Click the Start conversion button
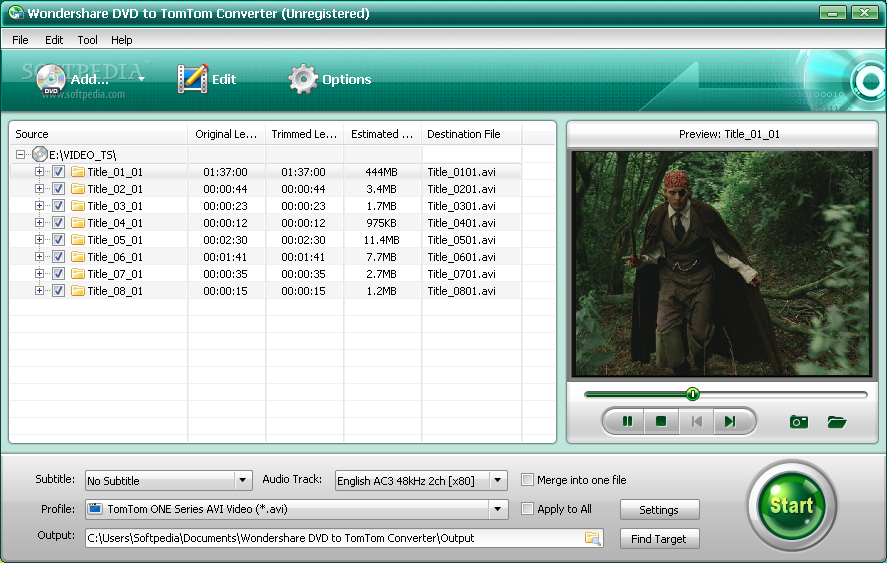 [x=791, y=505]
